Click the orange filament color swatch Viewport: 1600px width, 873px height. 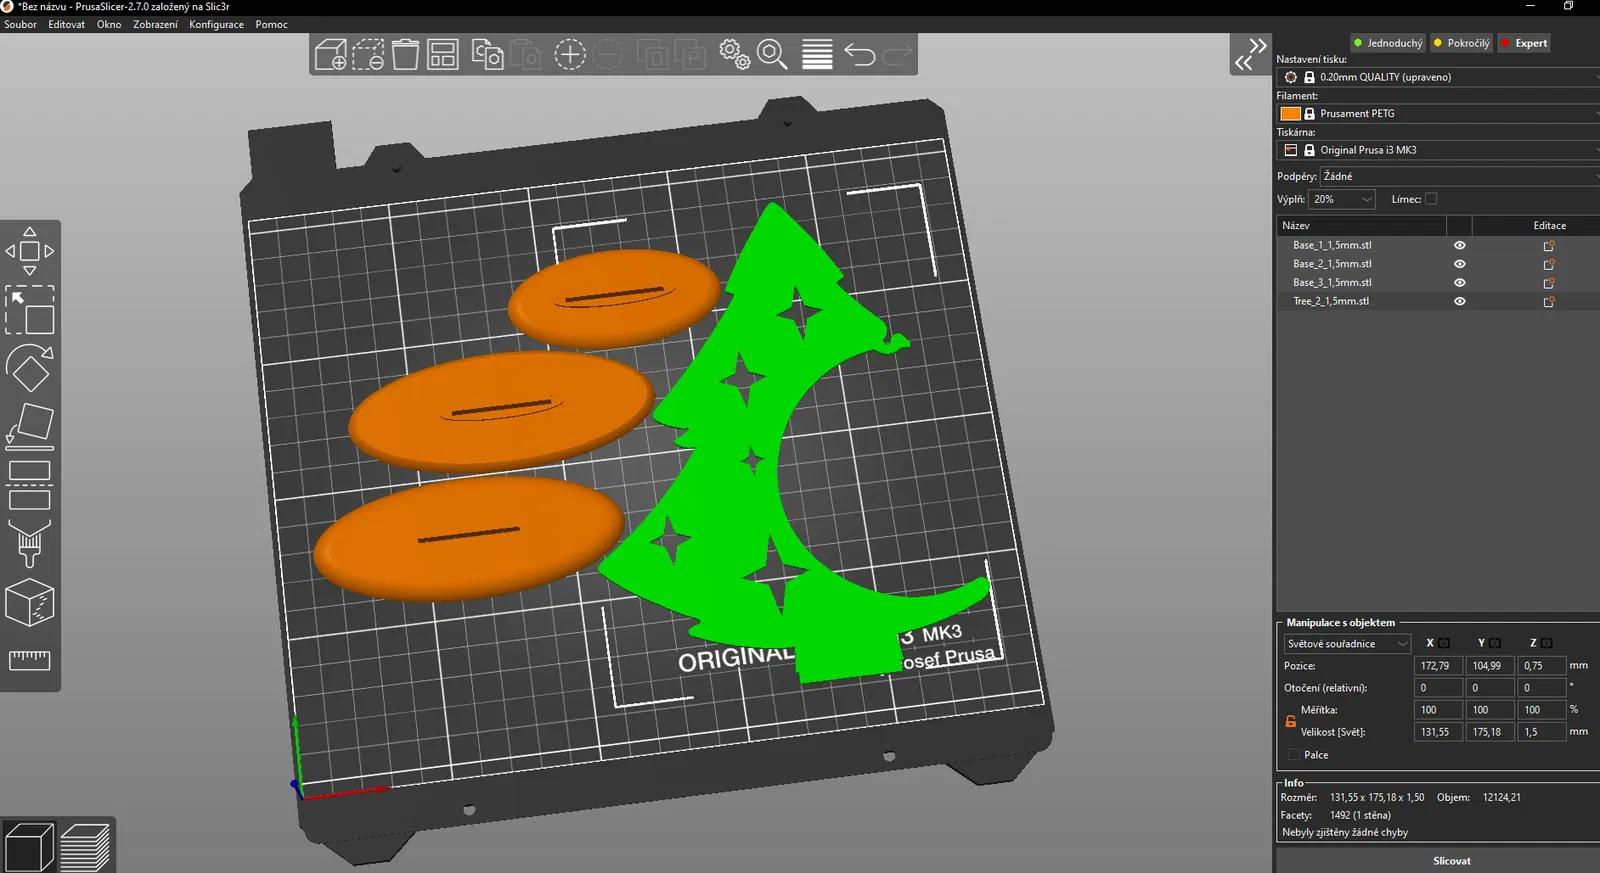point(1290,114)
